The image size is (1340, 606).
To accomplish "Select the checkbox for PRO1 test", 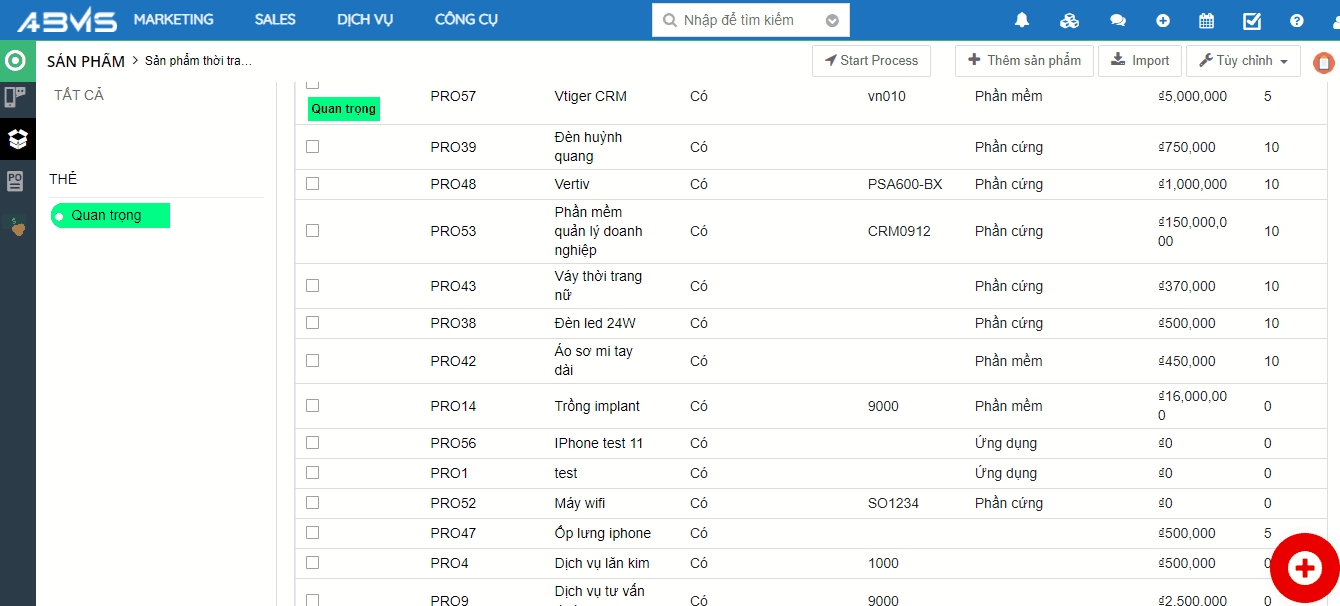I will (312, 472).
